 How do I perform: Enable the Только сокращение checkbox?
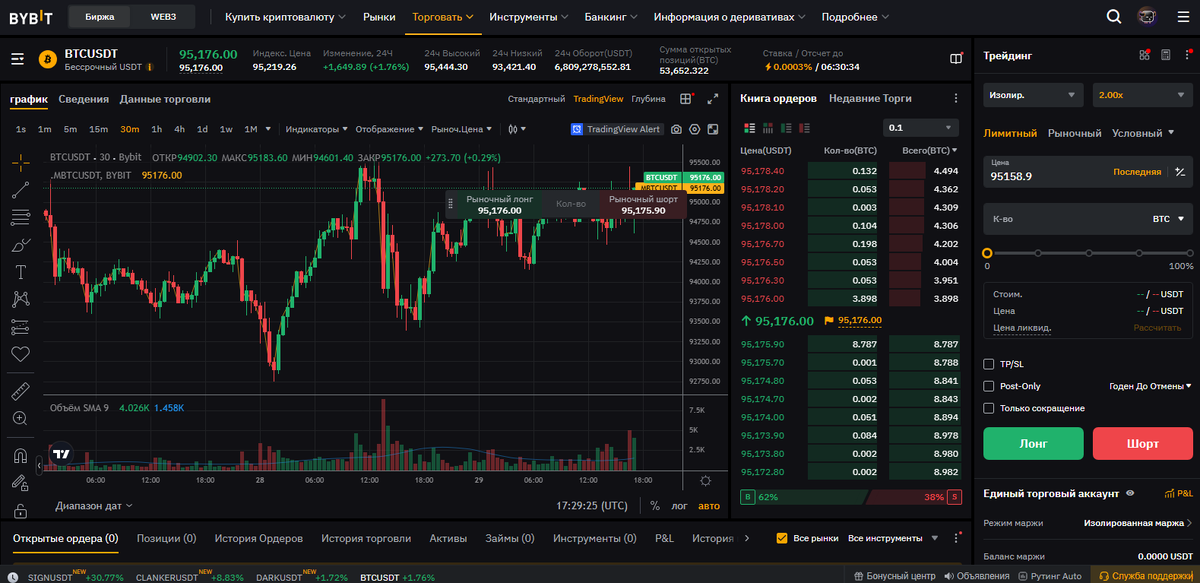(989, 408)
